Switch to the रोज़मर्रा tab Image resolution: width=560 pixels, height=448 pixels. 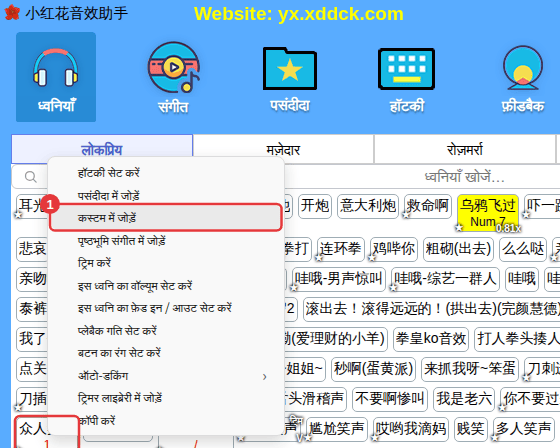pyautogui.click(x=465, y=149)
